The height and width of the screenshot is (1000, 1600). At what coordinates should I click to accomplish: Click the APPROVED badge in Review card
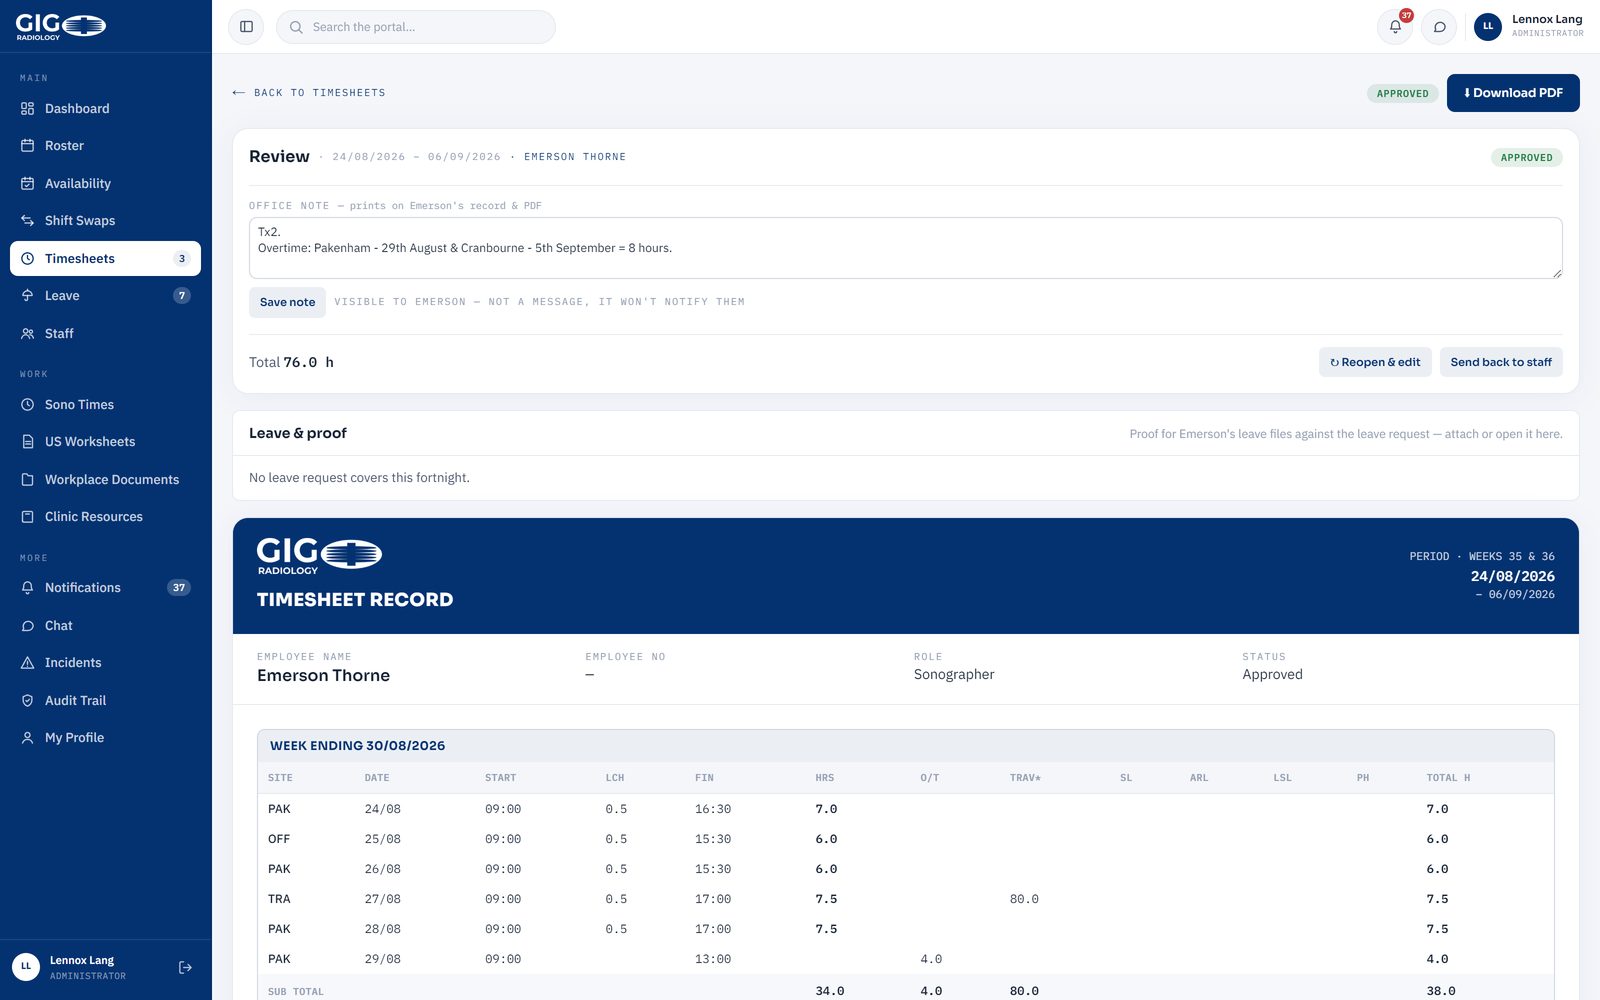pyautogui.click(x=1527, y=157)
